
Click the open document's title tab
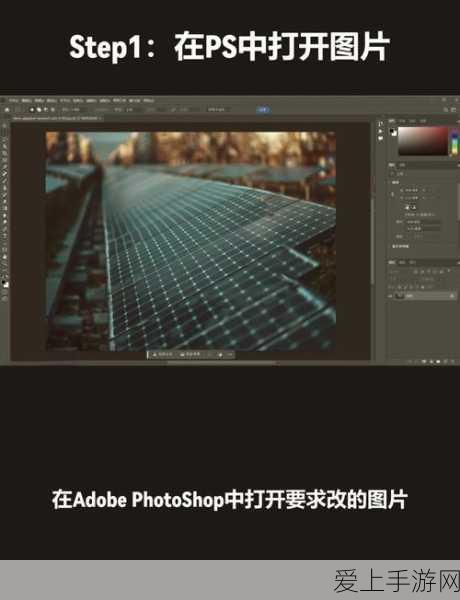click(57, 119)
